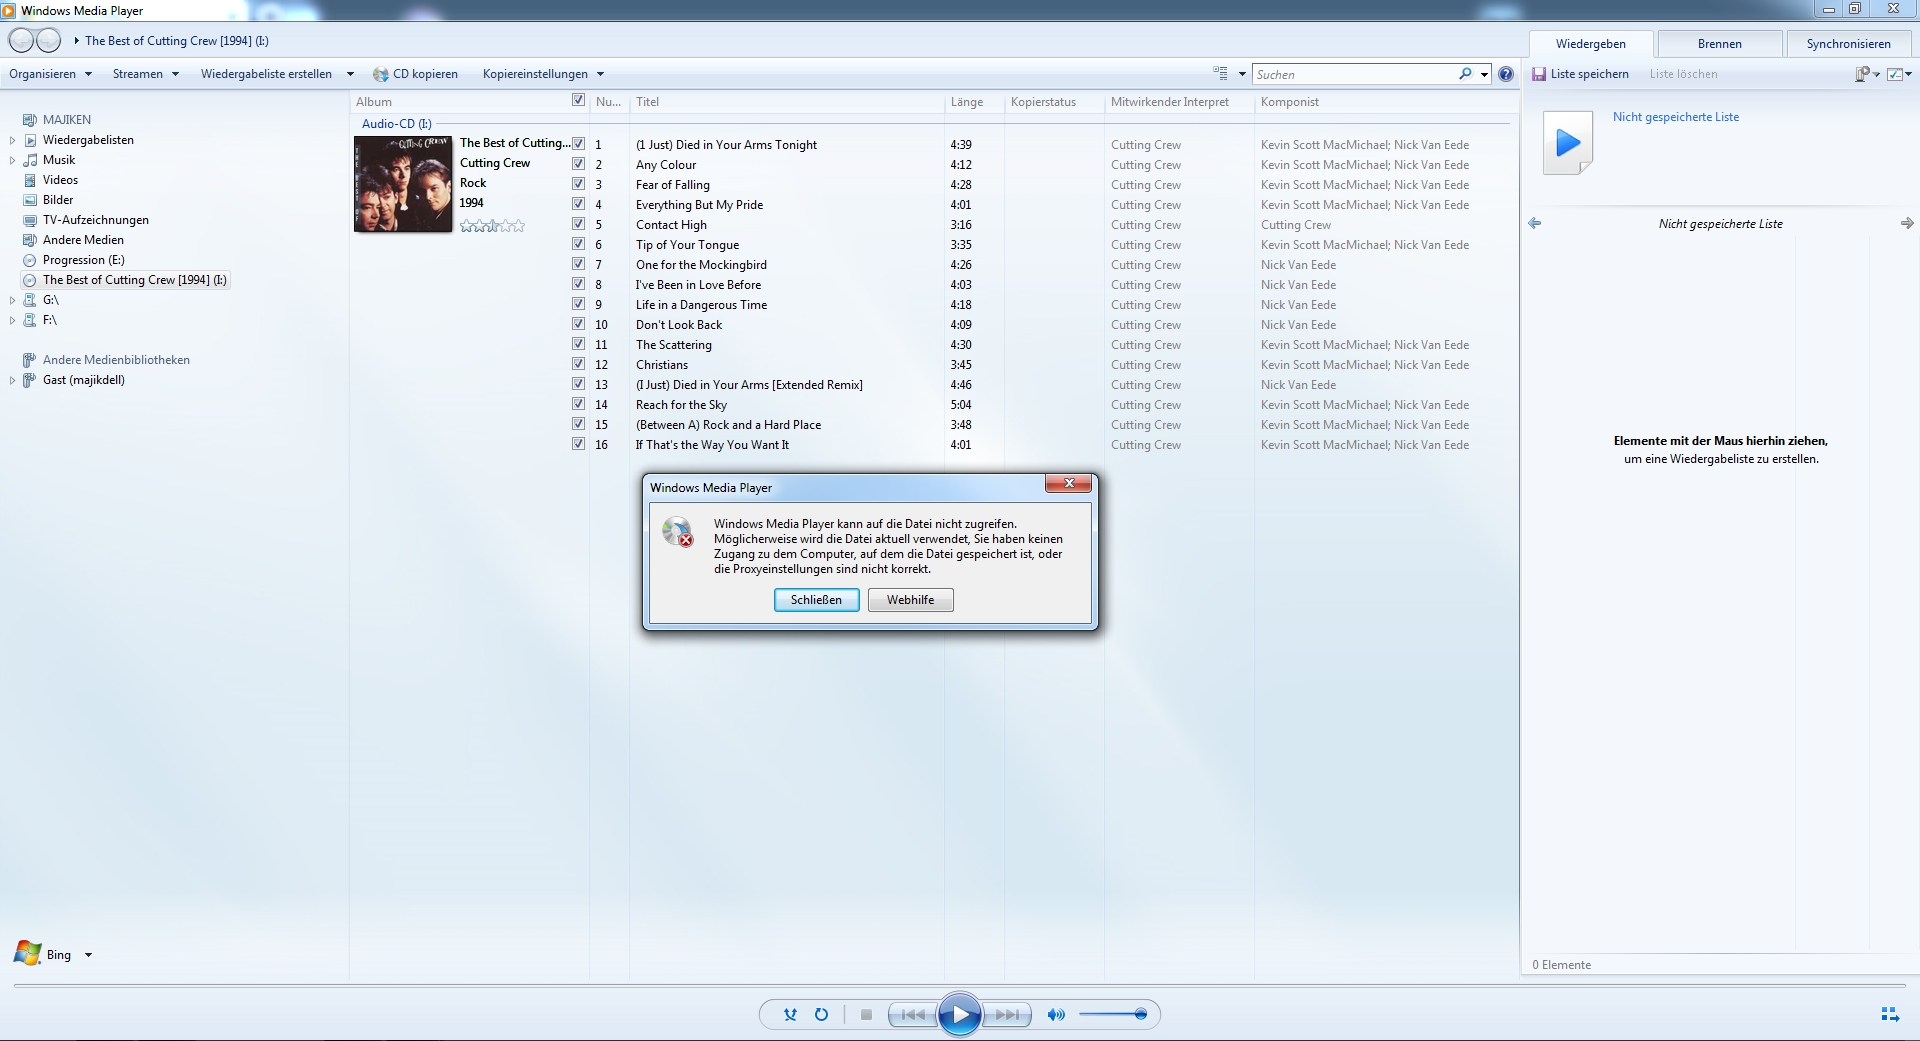
Task: Uncheck the Christians track checkbox
Action: 578,364
